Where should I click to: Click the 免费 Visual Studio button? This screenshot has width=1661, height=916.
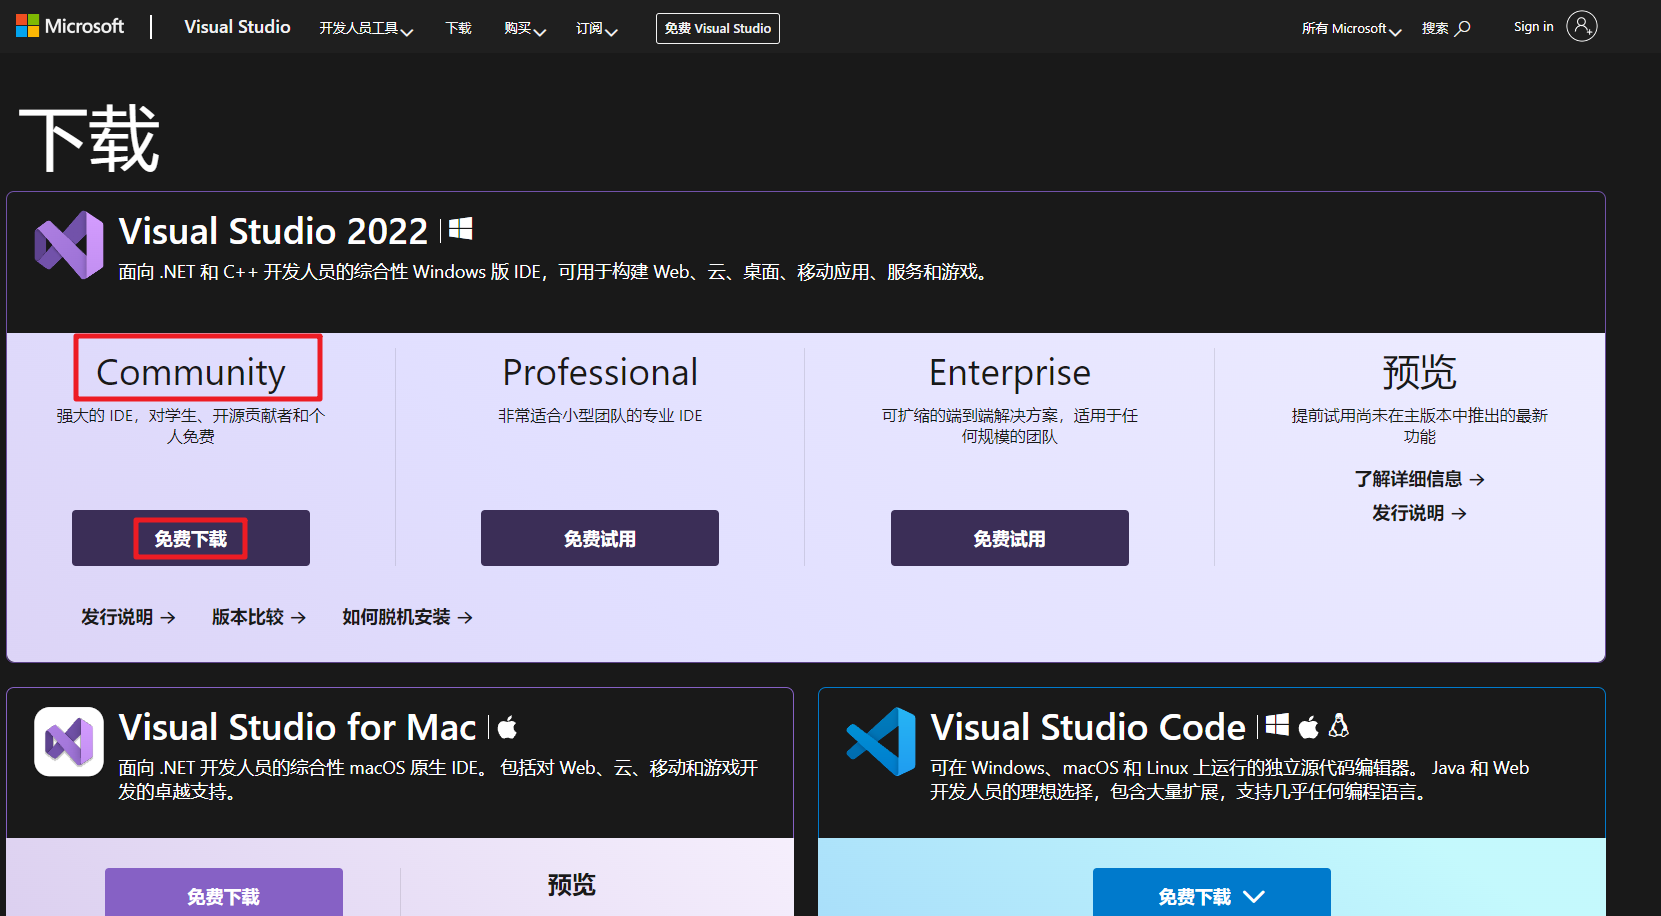coord(718,28)
